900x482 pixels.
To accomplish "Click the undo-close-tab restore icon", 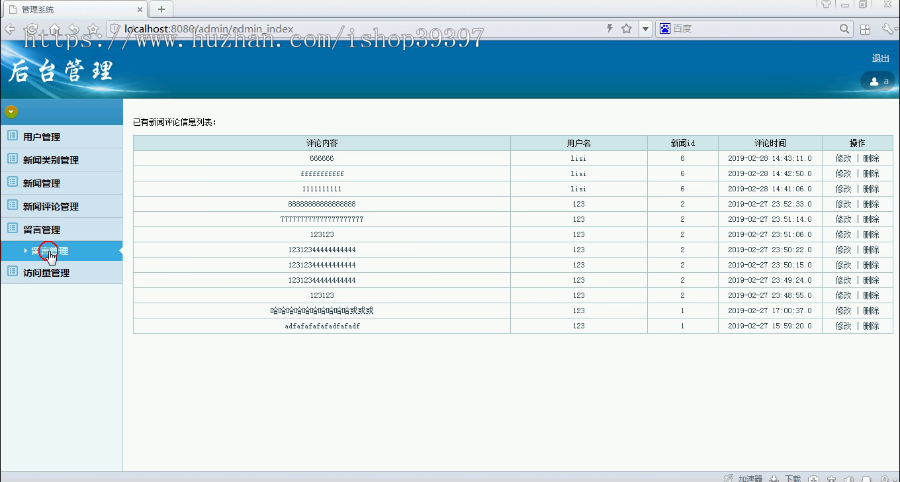I will coord(73,29).
